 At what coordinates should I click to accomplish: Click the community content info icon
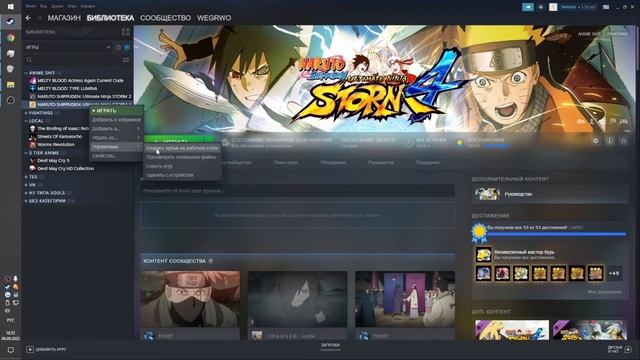211,261
